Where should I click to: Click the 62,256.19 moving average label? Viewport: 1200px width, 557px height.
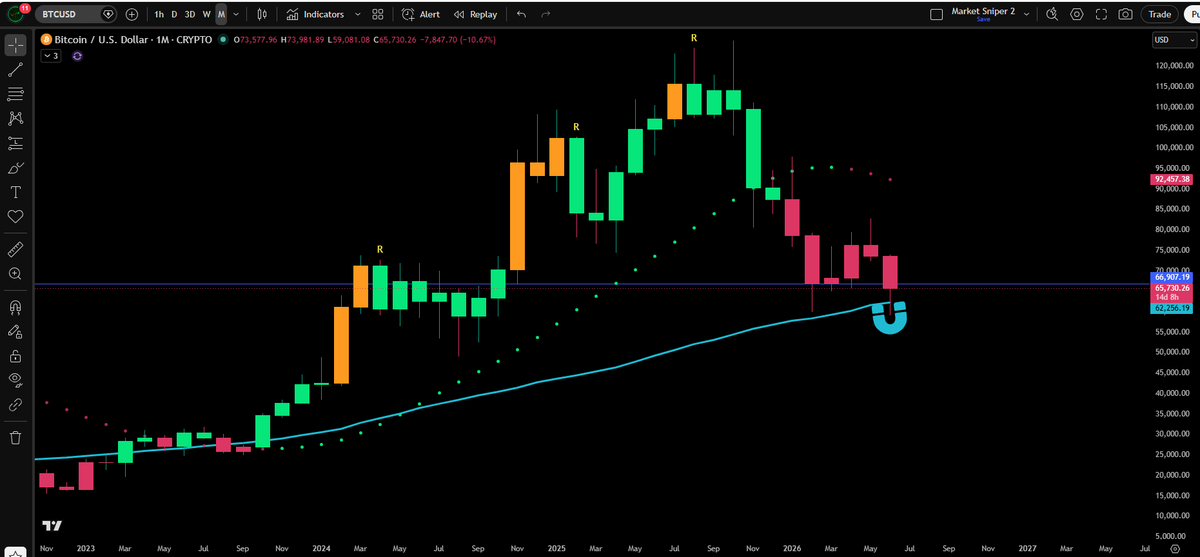(1172, 309)
